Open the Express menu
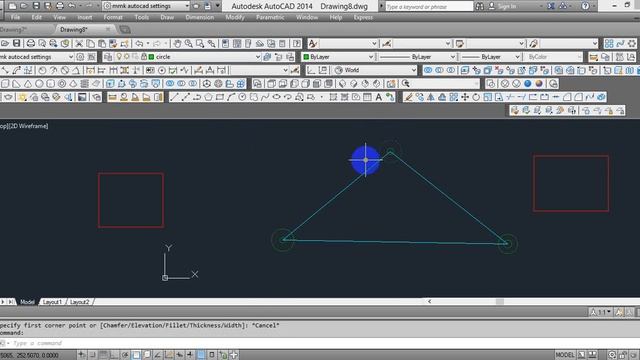This screenshot has width=640, height=360. pos(363,18)
